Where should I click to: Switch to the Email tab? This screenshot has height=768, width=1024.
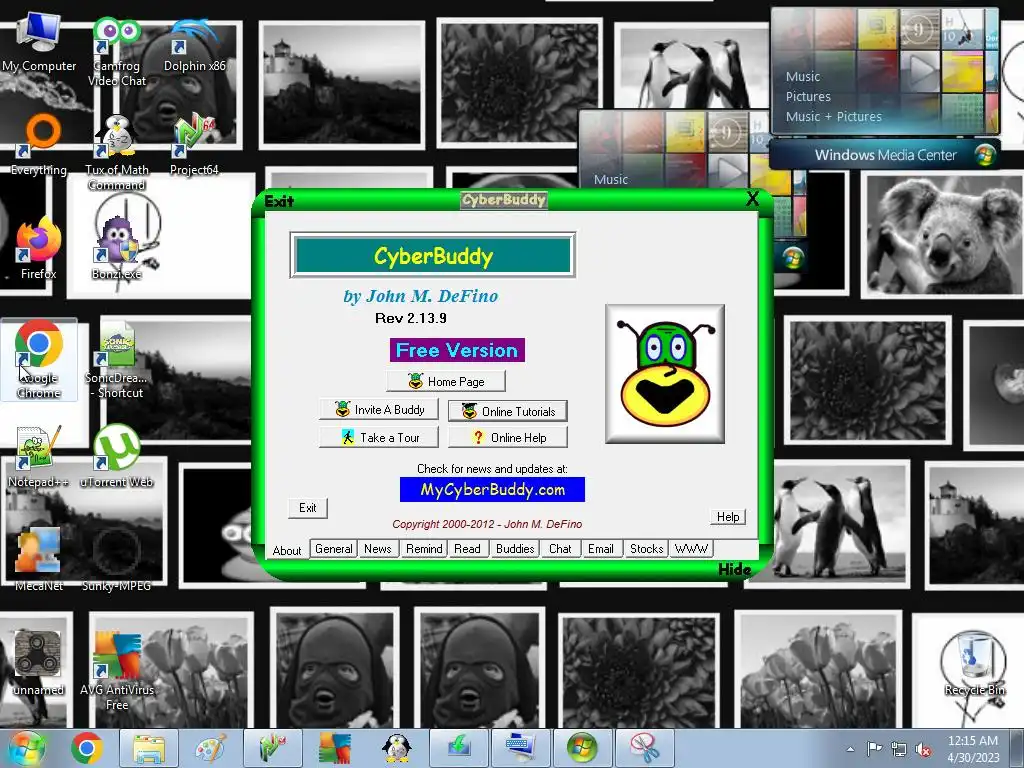[x=601, y=549]
